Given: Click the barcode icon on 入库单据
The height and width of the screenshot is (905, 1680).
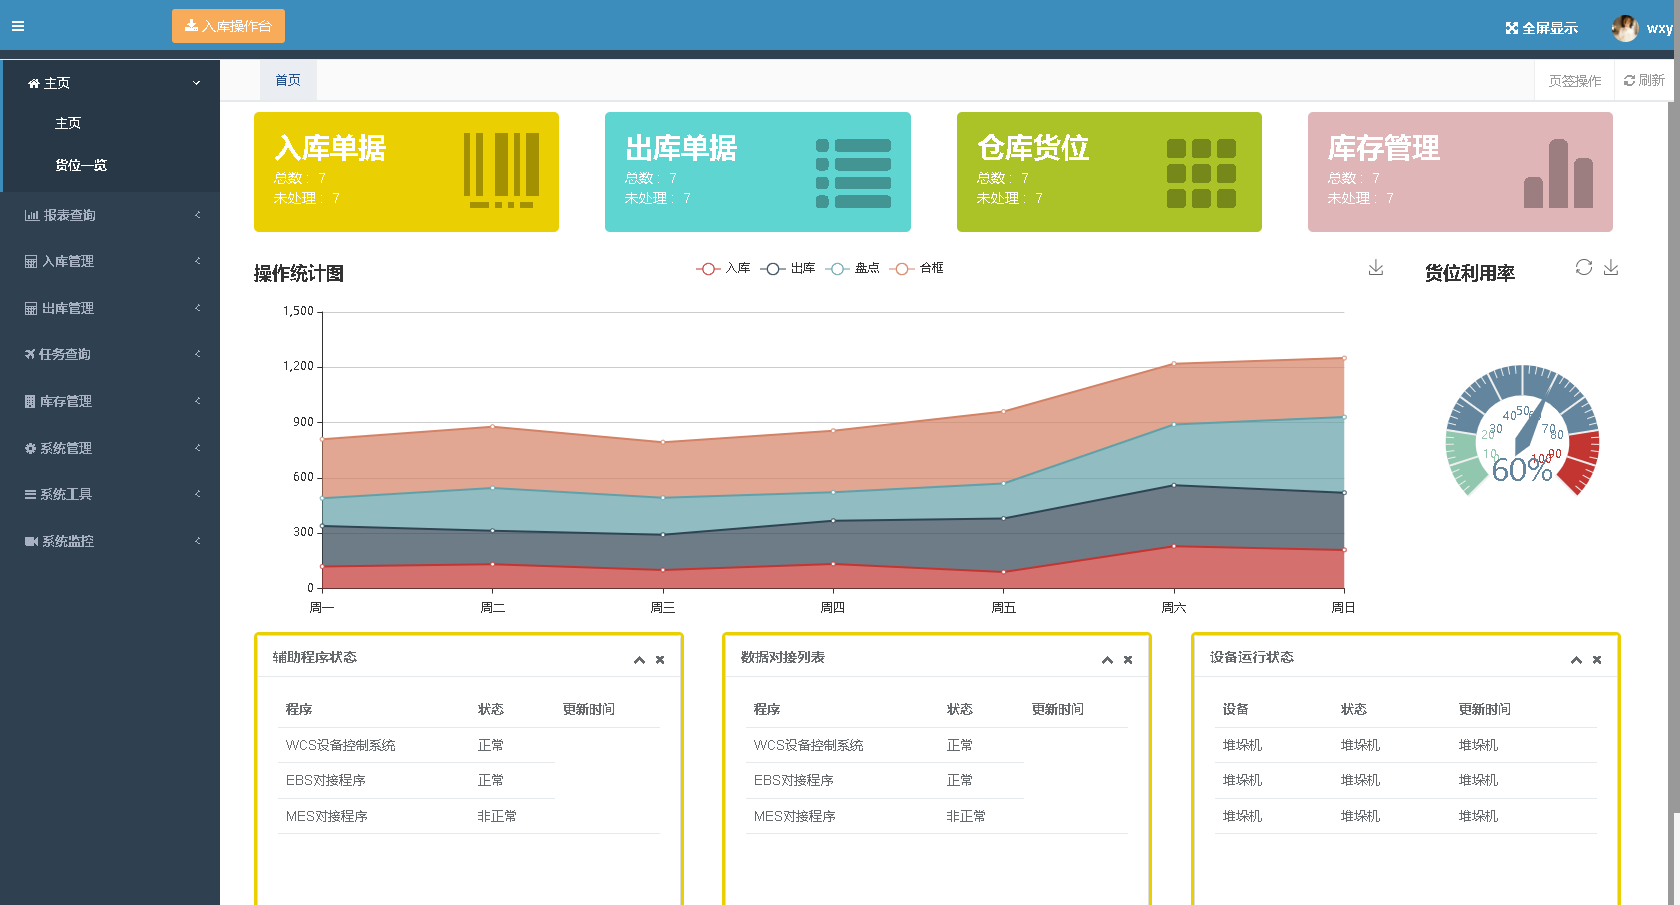Looking at the screenshot, I should pos(501,170).
